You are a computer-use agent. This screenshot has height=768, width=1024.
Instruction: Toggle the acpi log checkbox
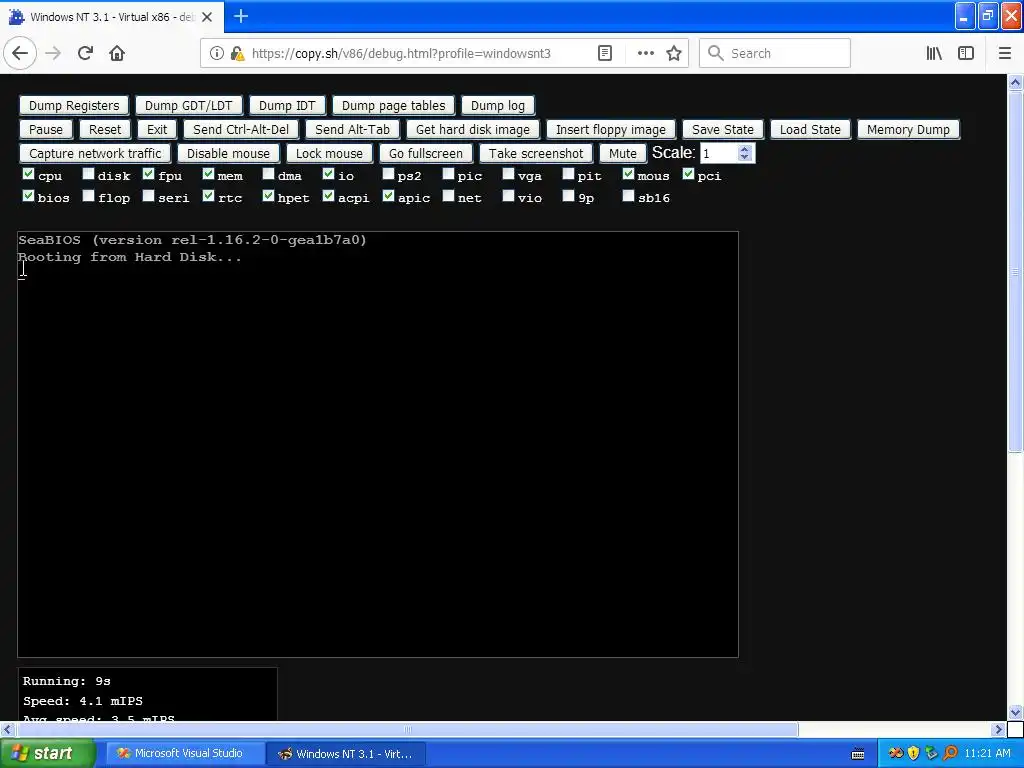pyautogui.click(x=328, y=196)
